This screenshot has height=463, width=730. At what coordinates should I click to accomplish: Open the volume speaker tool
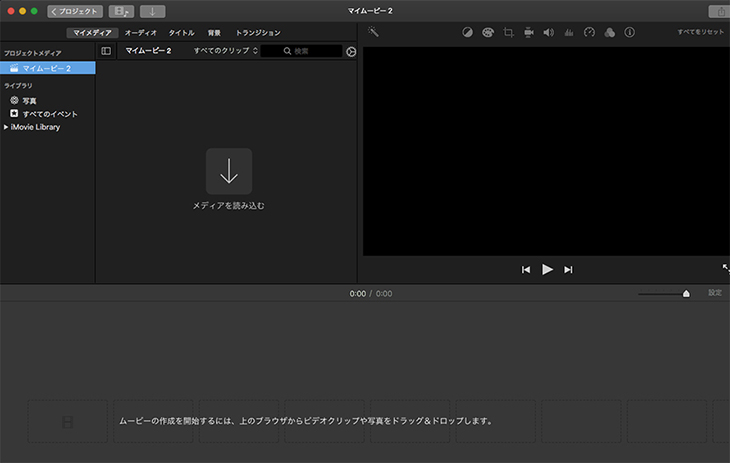(549, 32)
